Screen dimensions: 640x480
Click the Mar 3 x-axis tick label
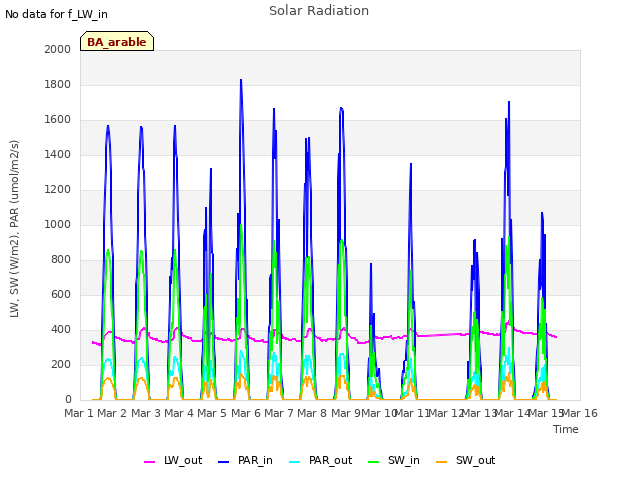(146, 413)
